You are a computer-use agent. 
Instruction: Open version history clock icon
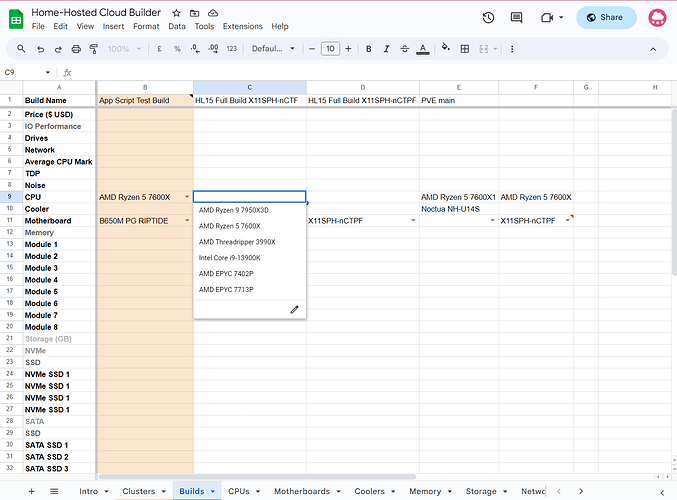point(488,18)
